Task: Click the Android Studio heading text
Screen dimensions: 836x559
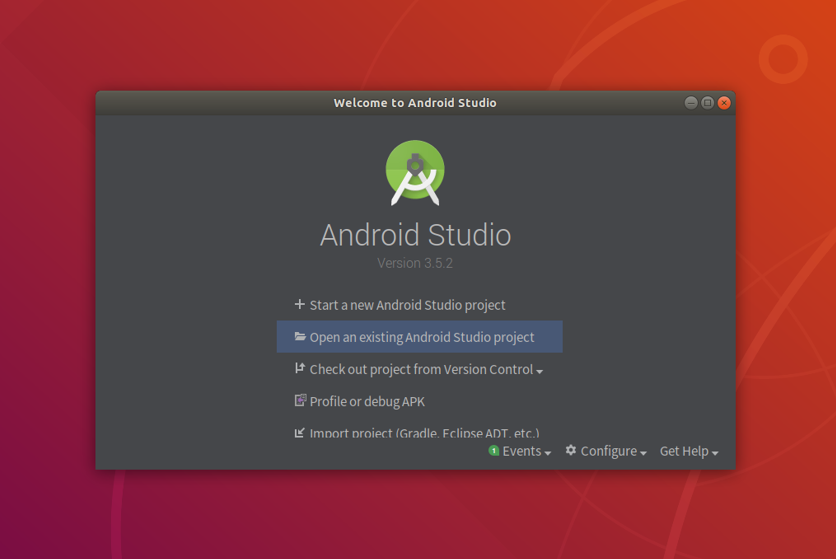Action: (415, 235)
